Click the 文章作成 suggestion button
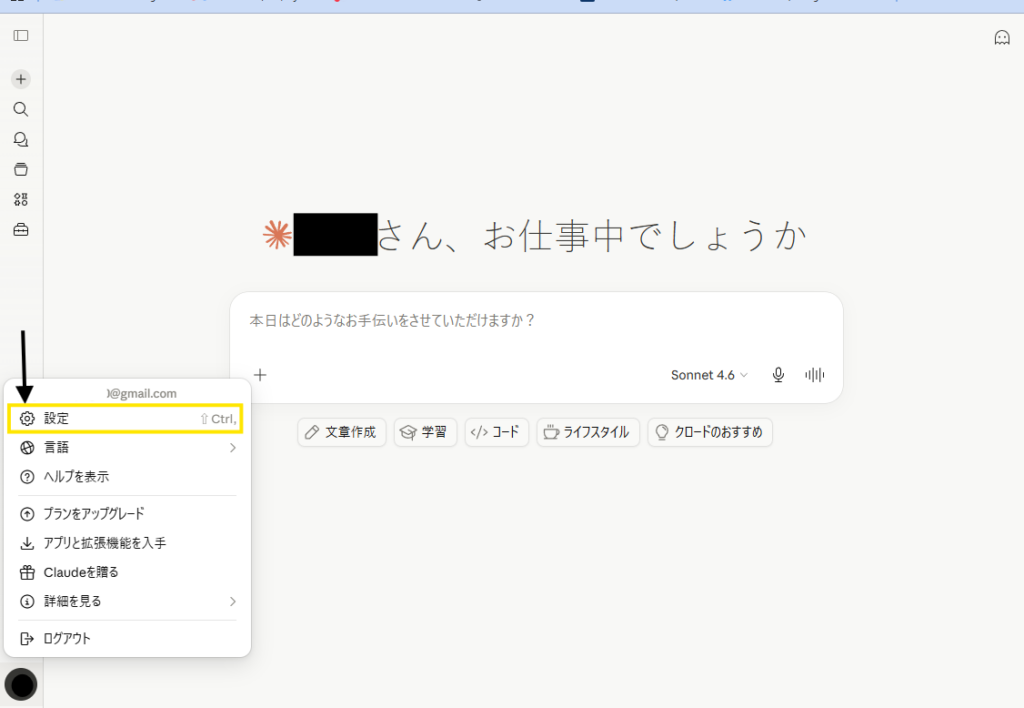Viewport: 1024px width, 708px height. click(342, 432)
